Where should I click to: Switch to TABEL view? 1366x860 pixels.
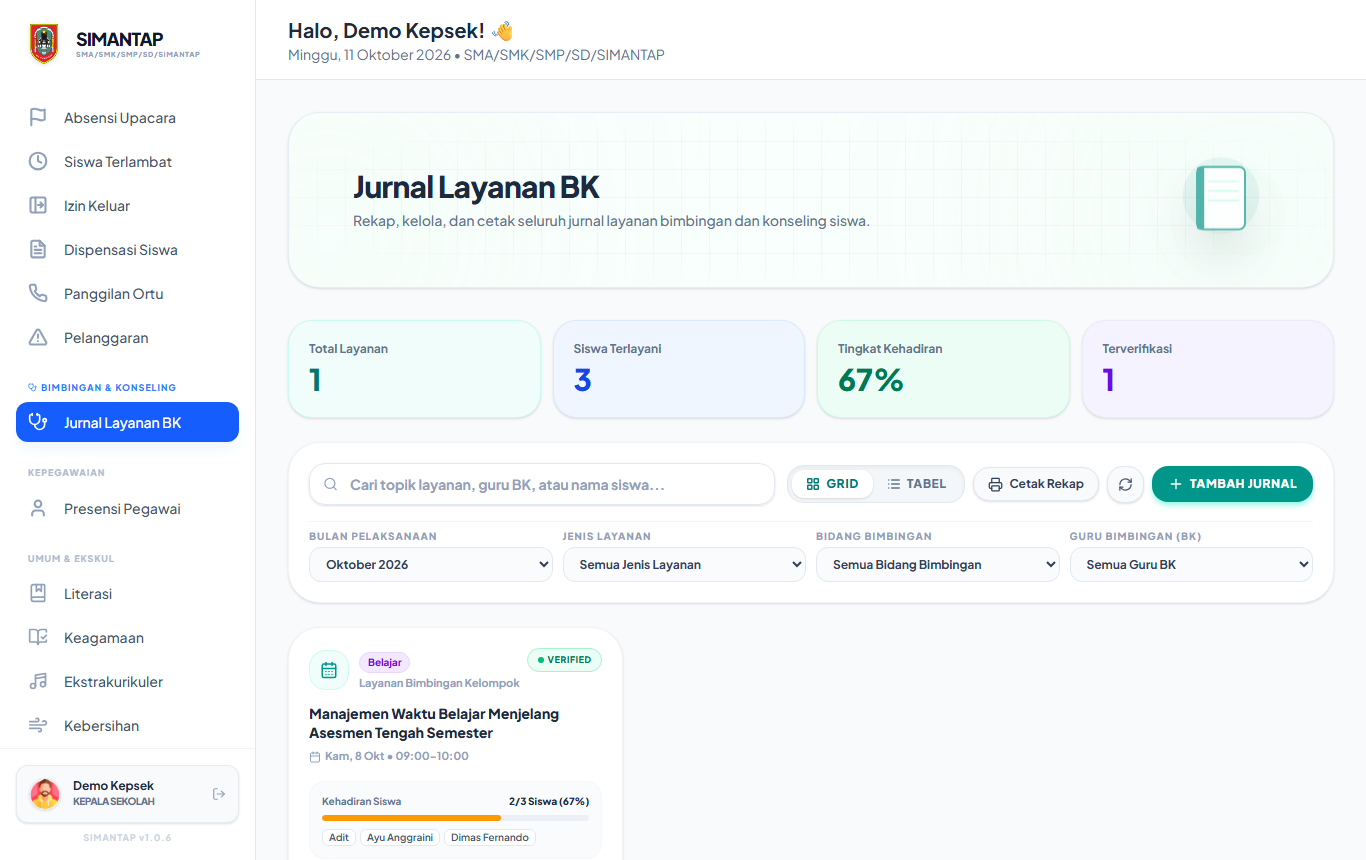[x=916, y=484]
